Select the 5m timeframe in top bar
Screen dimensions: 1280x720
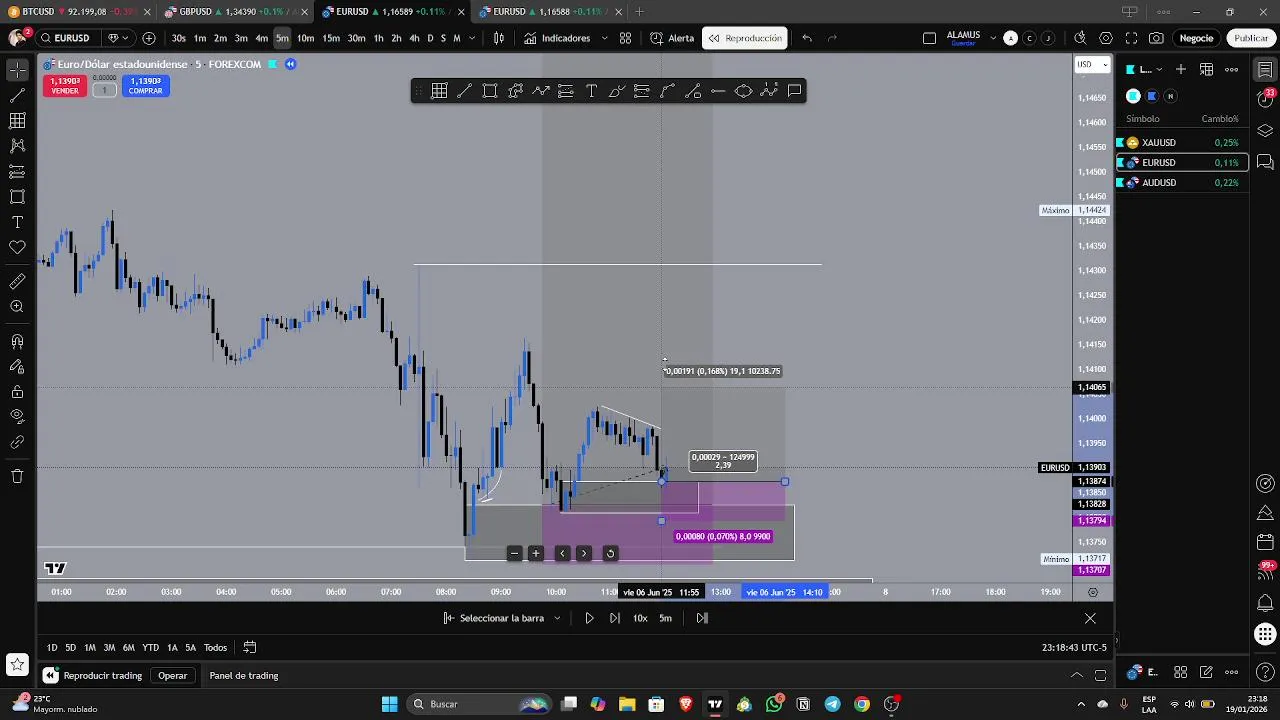pos(282,38)
